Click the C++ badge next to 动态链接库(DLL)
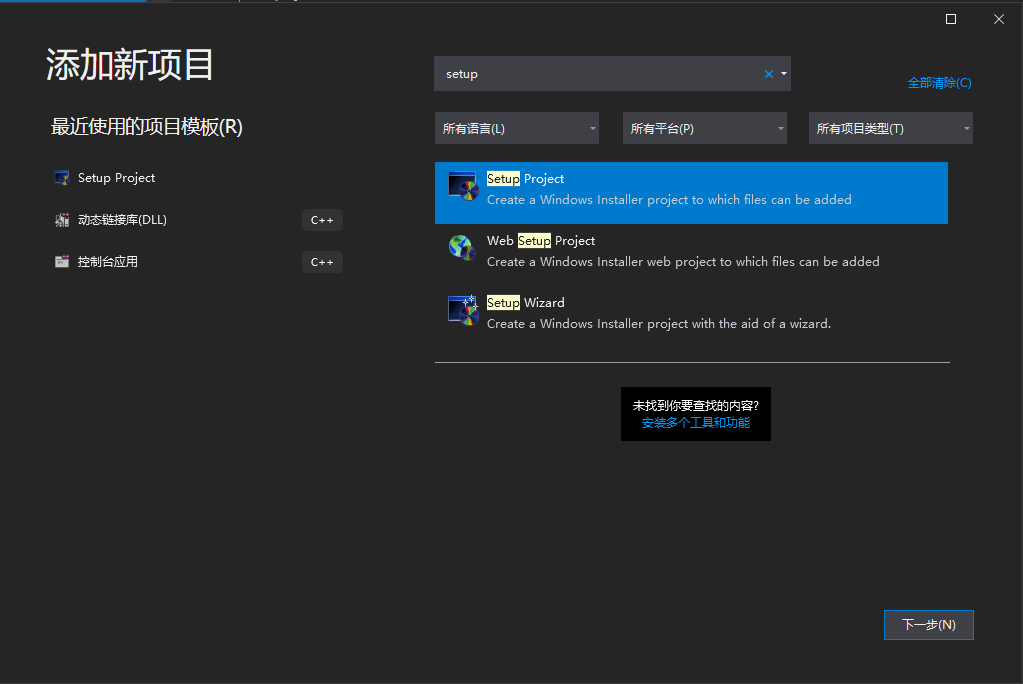This screenshot has width=1023, height=684. pos(321,219)
